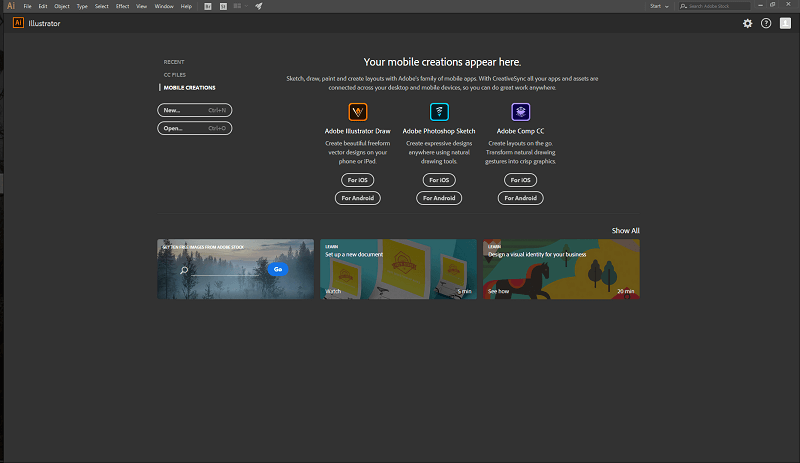
Task: Open the Window menu
Action: 164,6
